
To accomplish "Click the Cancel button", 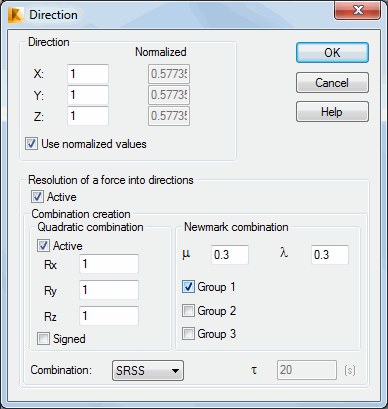I will tap(332, 83).
